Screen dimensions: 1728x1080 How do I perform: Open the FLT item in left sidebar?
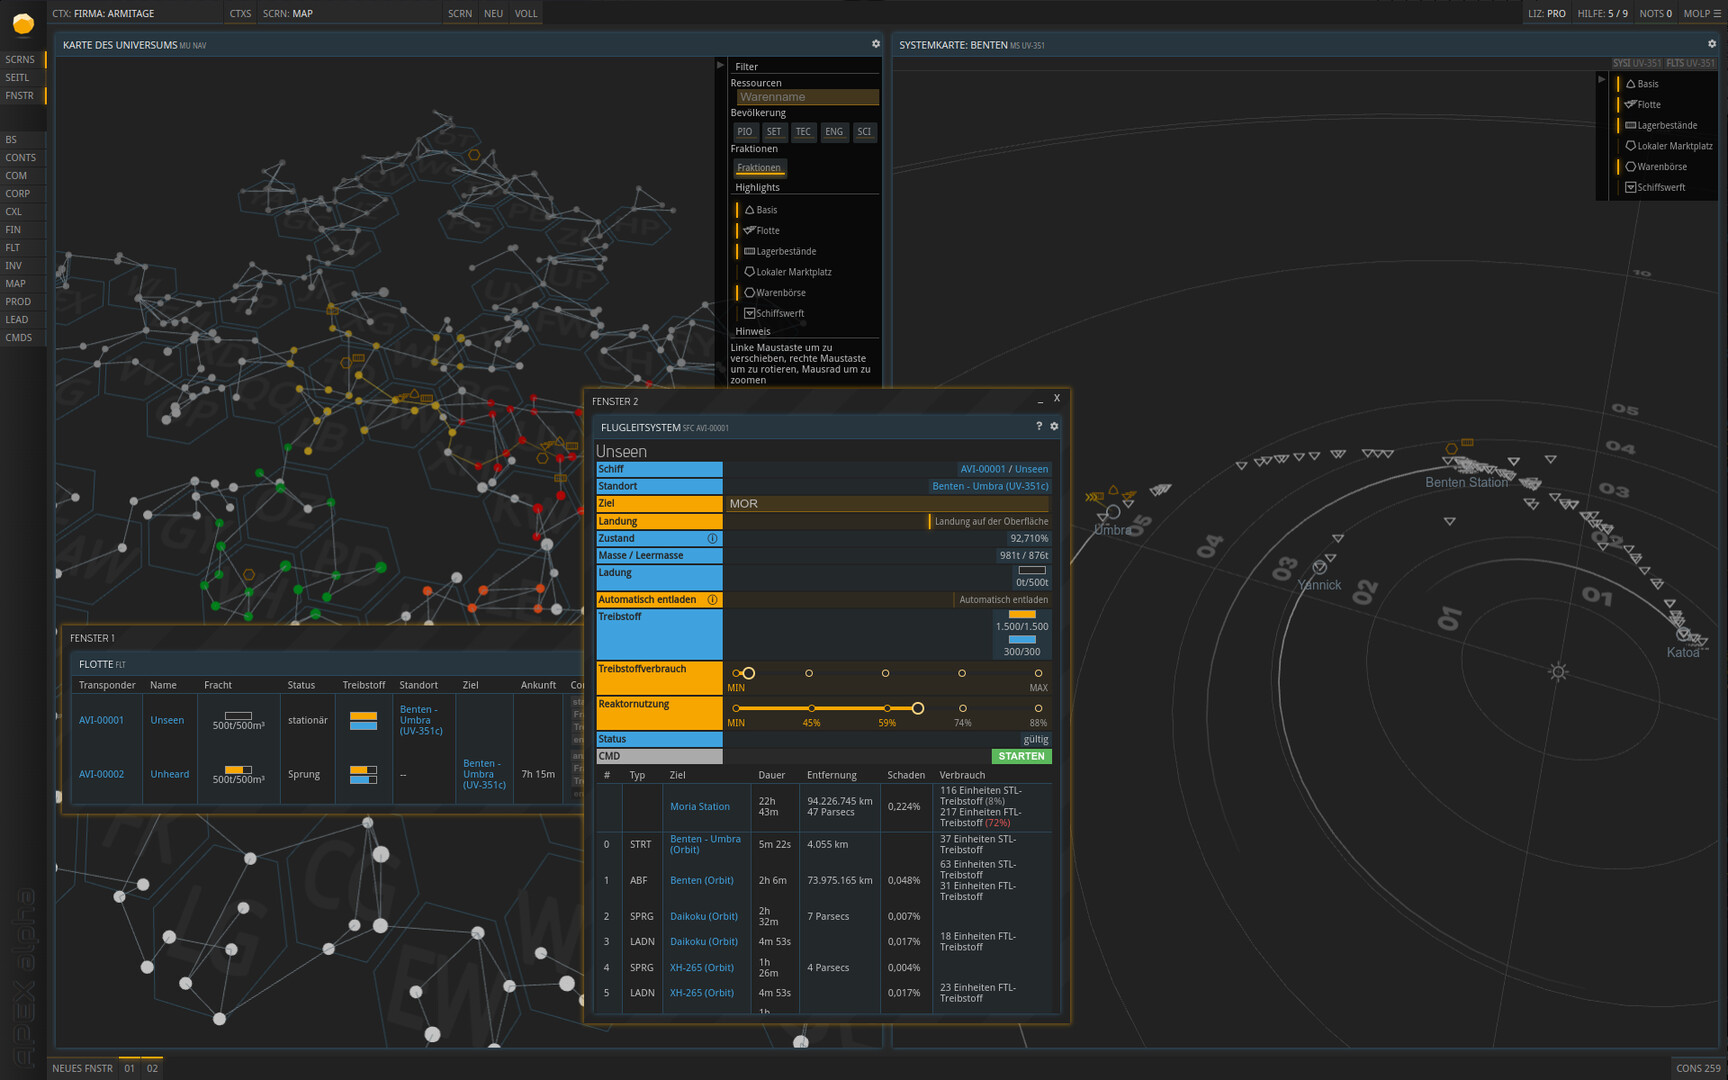point(13,248)
